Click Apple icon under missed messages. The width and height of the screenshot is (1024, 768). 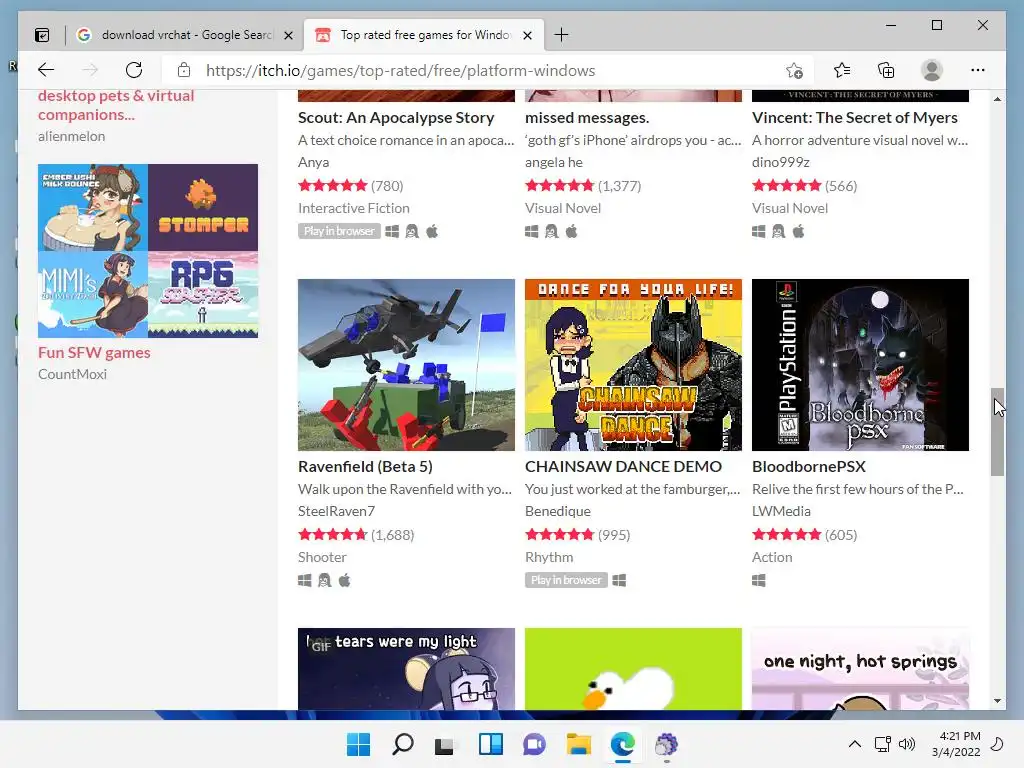(x=571, y=231)
